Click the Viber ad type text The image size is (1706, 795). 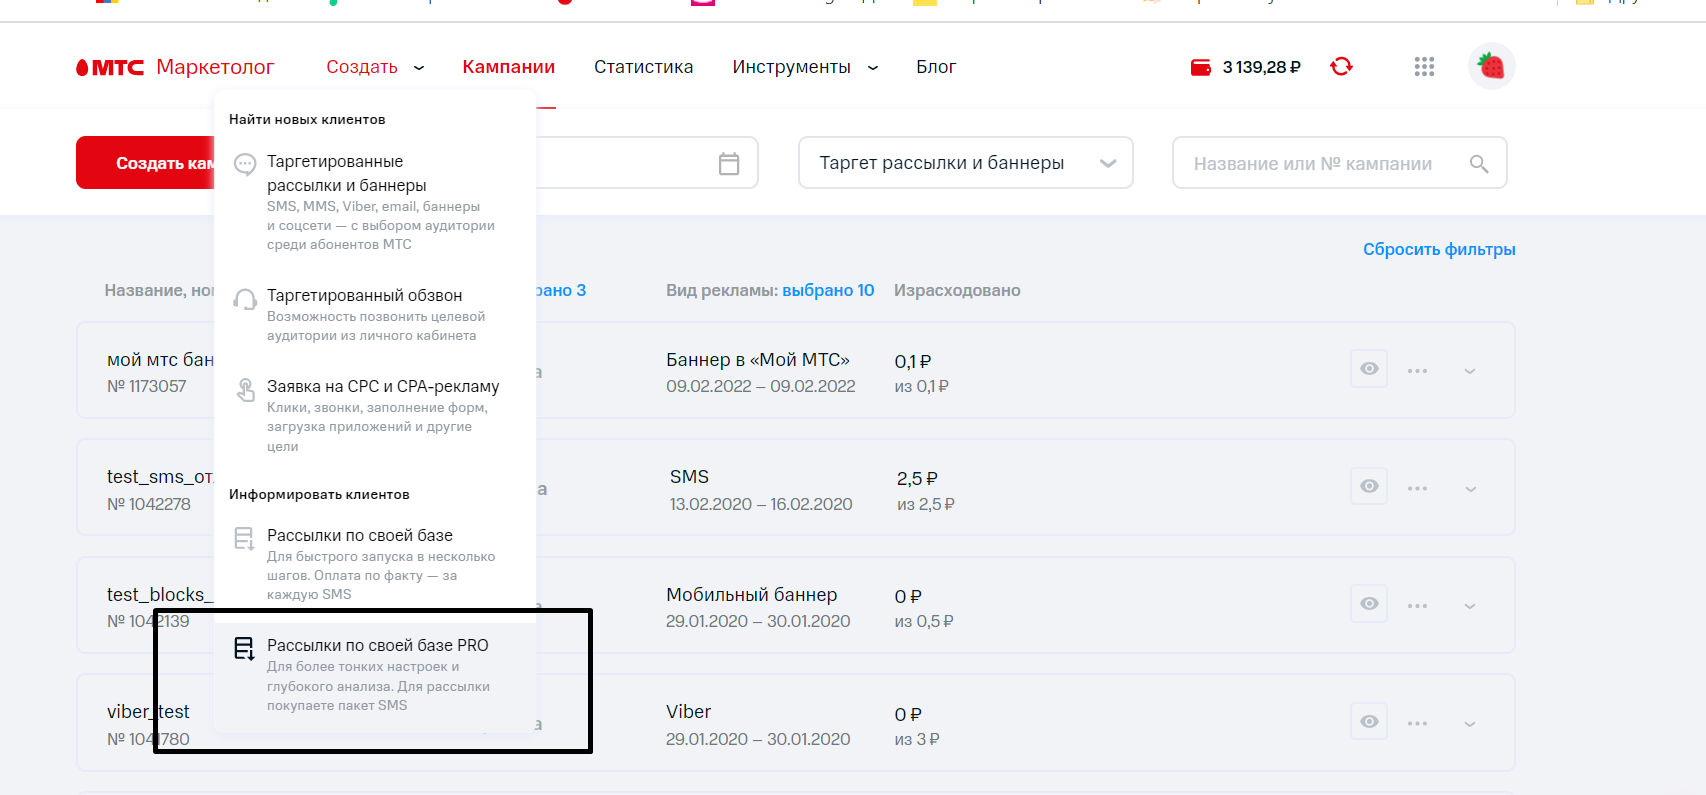pyautogui.click(x=689, y=712)
